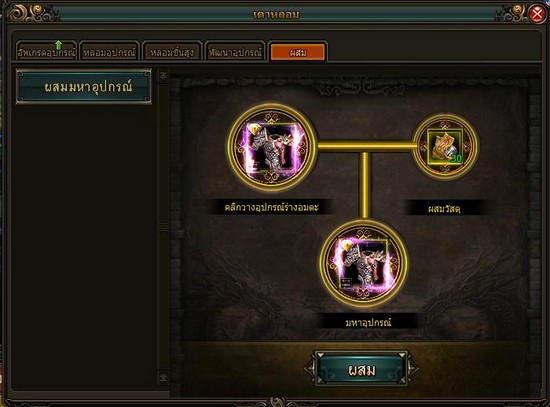Choose ผสมมหาอุปกรณ์ in the left list
This screenshot has width=550, height=407.
click(x=84, y=87)
